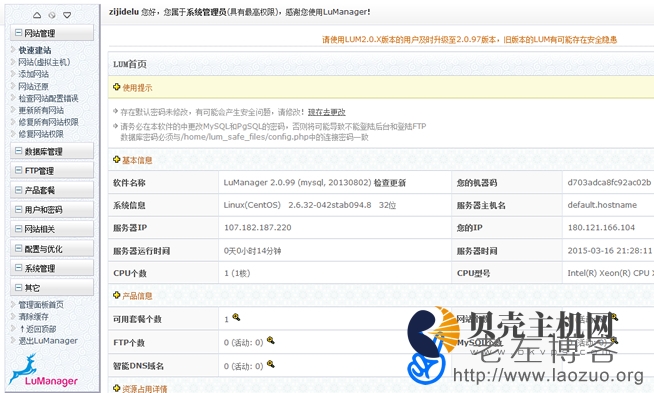Image resolution: width=654 pixels, height=393 pixels.
Task: Select 退出LuManager to log out
Action: (48, 340)
